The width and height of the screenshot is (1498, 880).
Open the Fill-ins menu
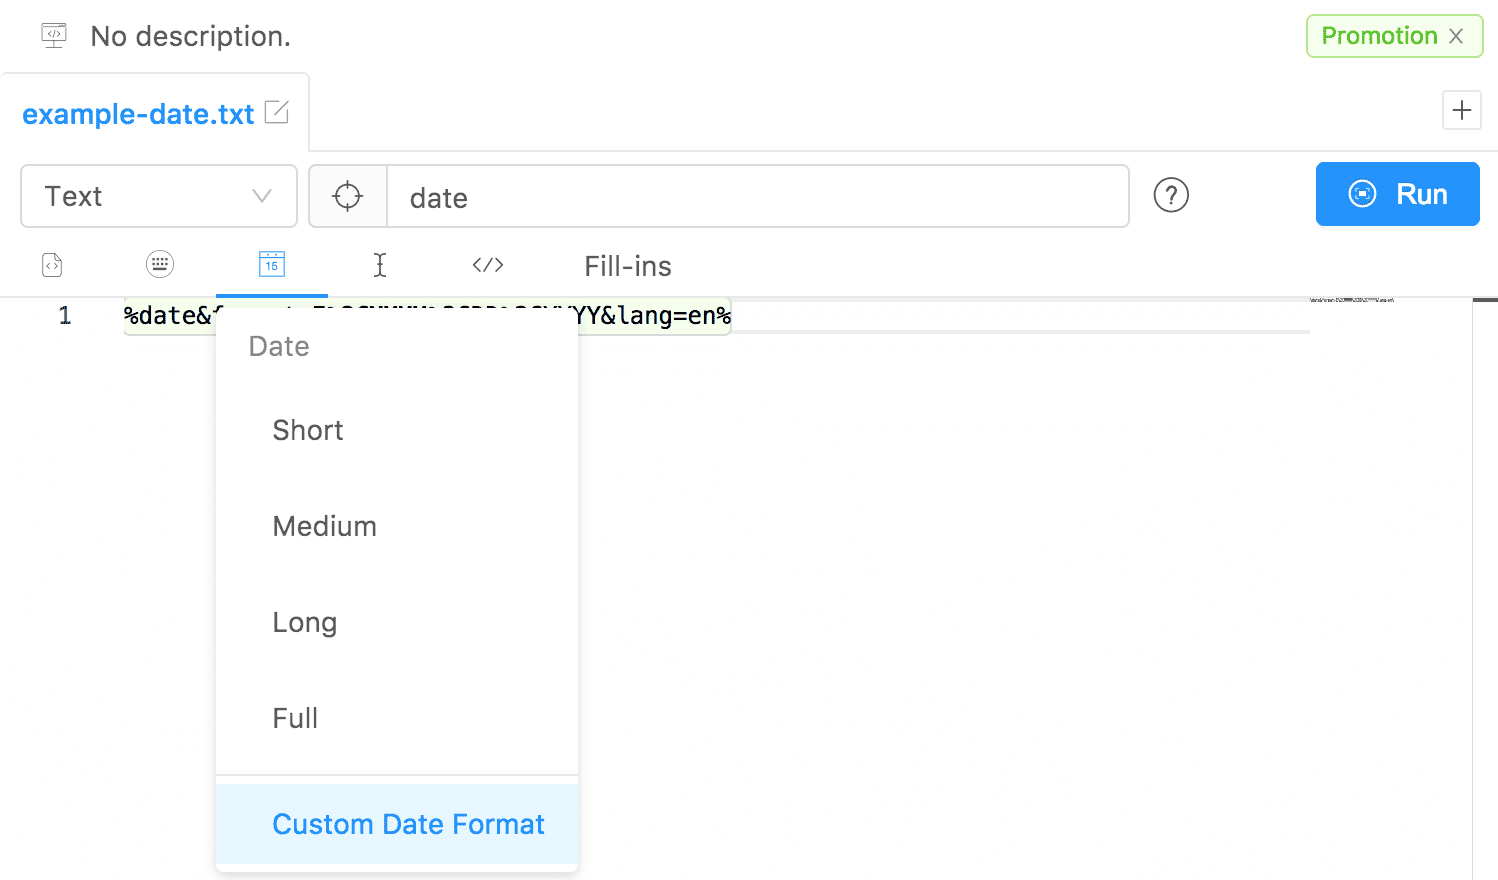tap(628, 266)
